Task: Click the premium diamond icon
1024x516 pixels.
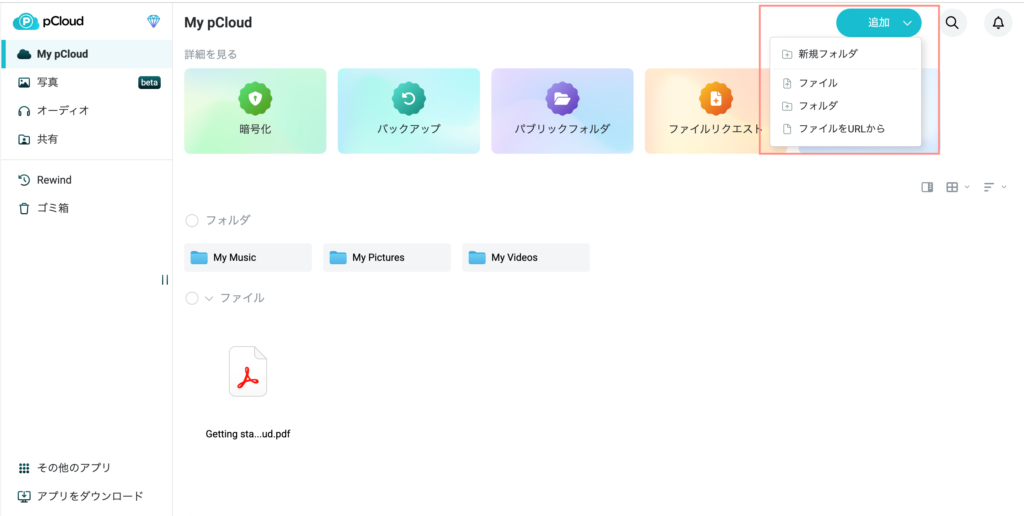Action: point(153,21)
